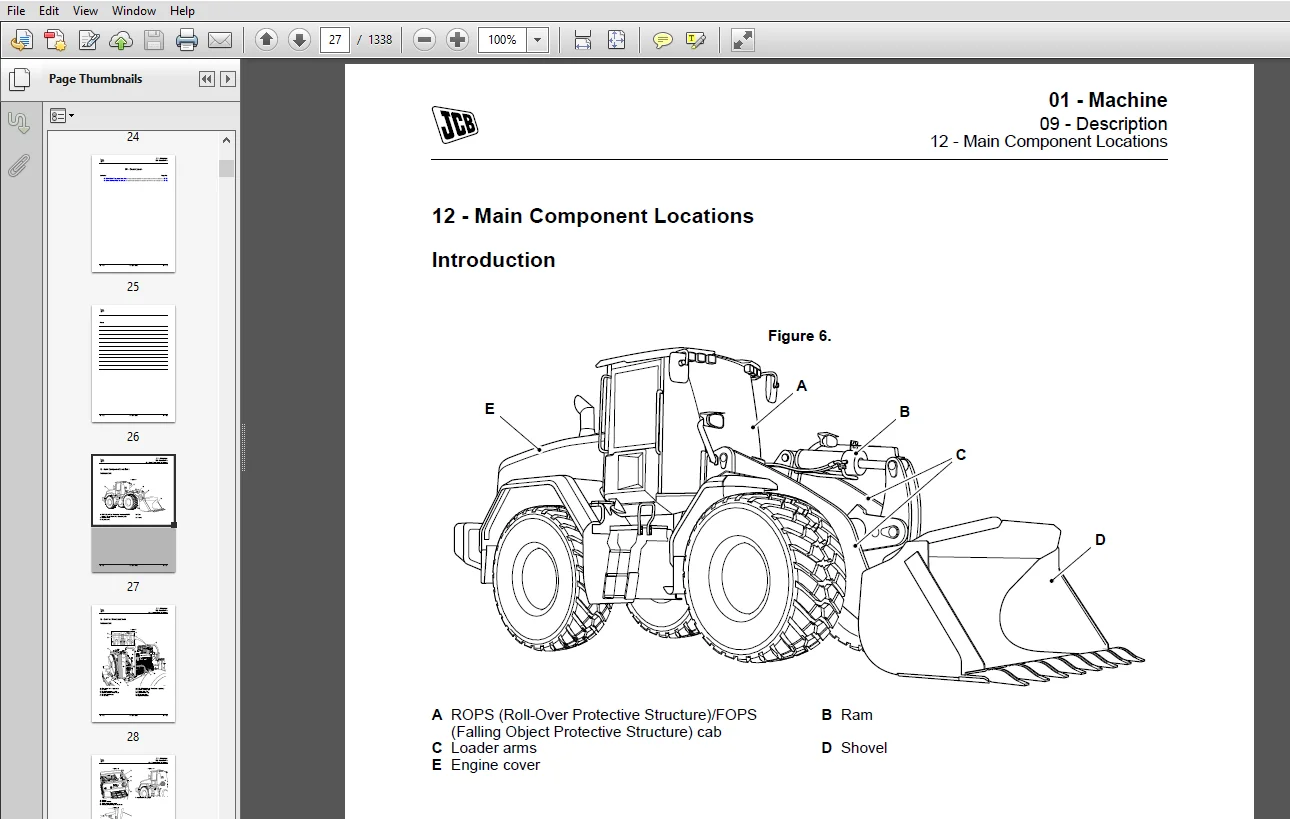Click the thumbnails panel scrollbar up arrow
1290x819 pixels.
227,140
